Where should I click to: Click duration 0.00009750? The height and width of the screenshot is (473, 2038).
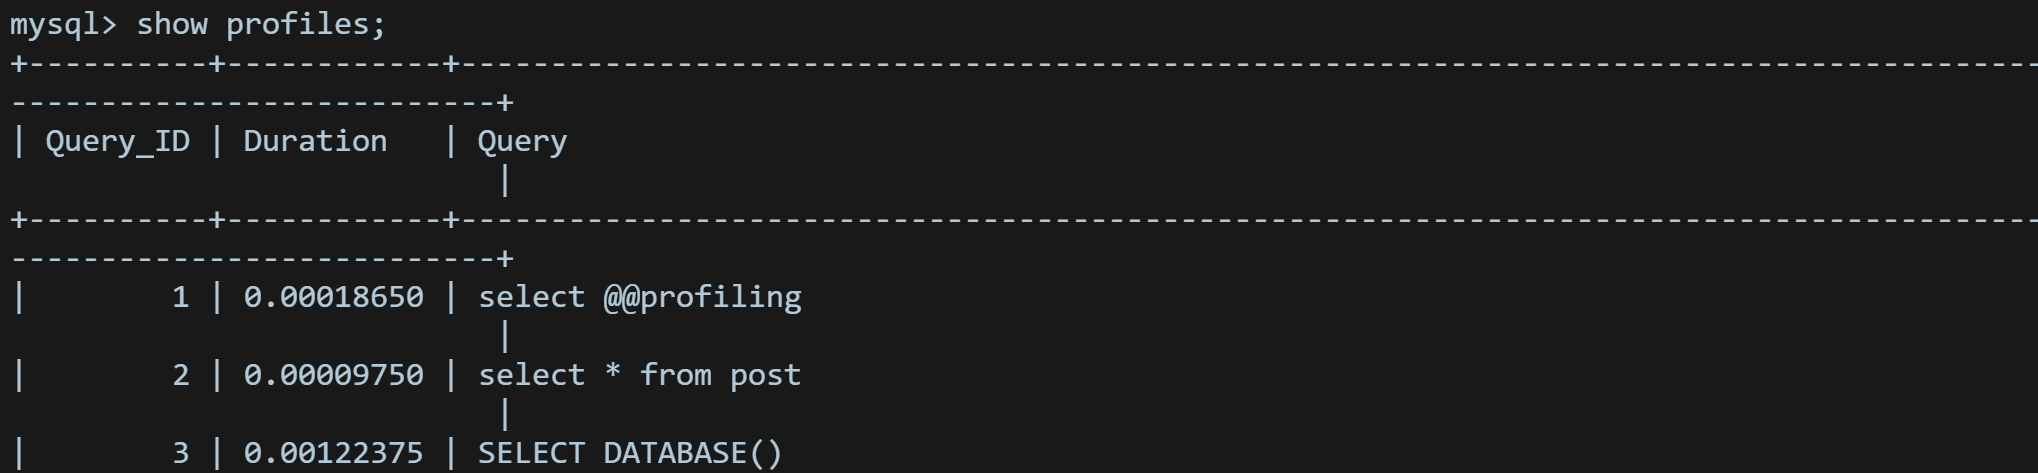pyautogui.click(x=333, y=375)
